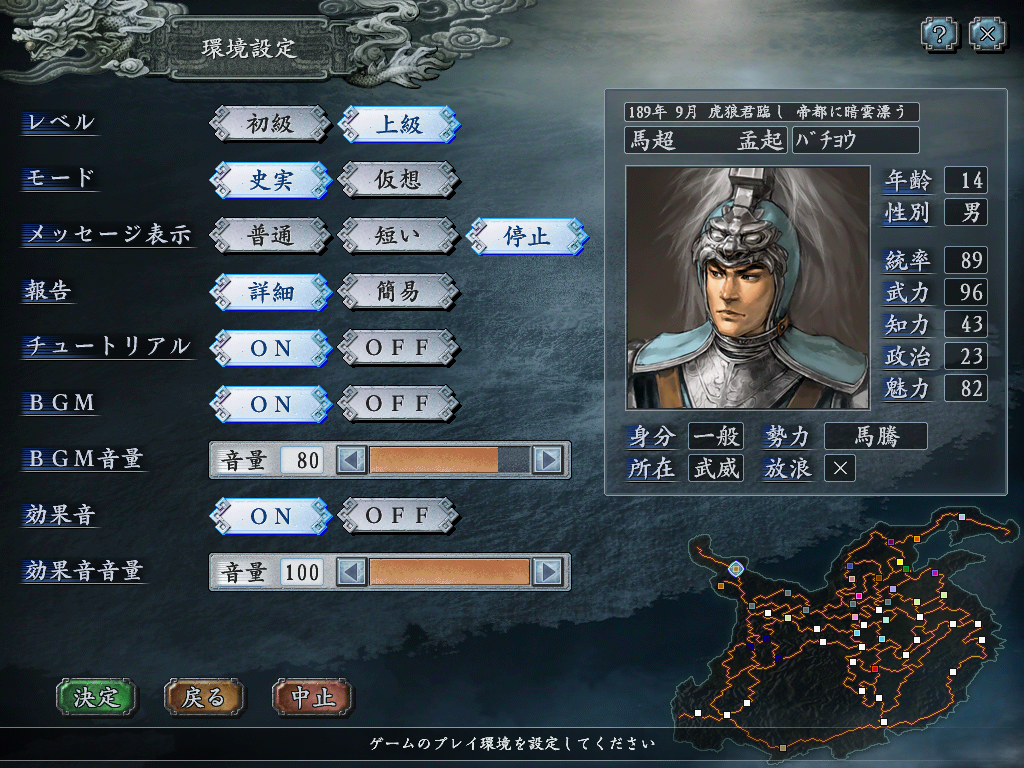
Task: Switch mode to 仮想
Action: pos(398,180)
